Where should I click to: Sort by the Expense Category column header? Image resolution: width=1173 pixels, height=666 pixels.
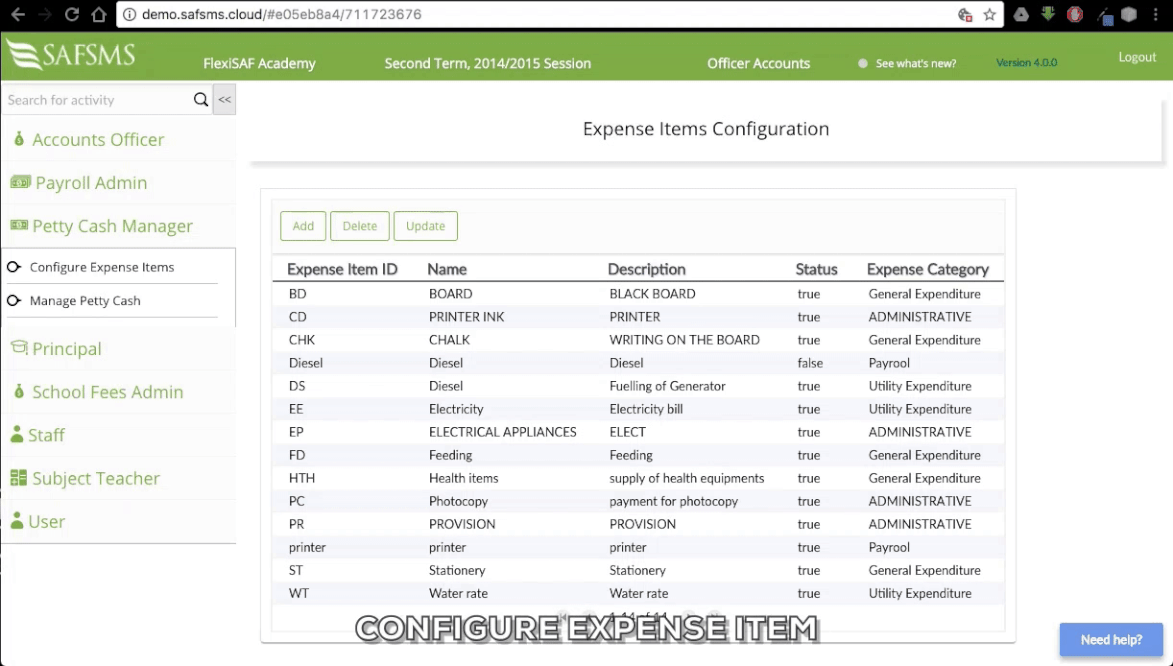[928, 269]
